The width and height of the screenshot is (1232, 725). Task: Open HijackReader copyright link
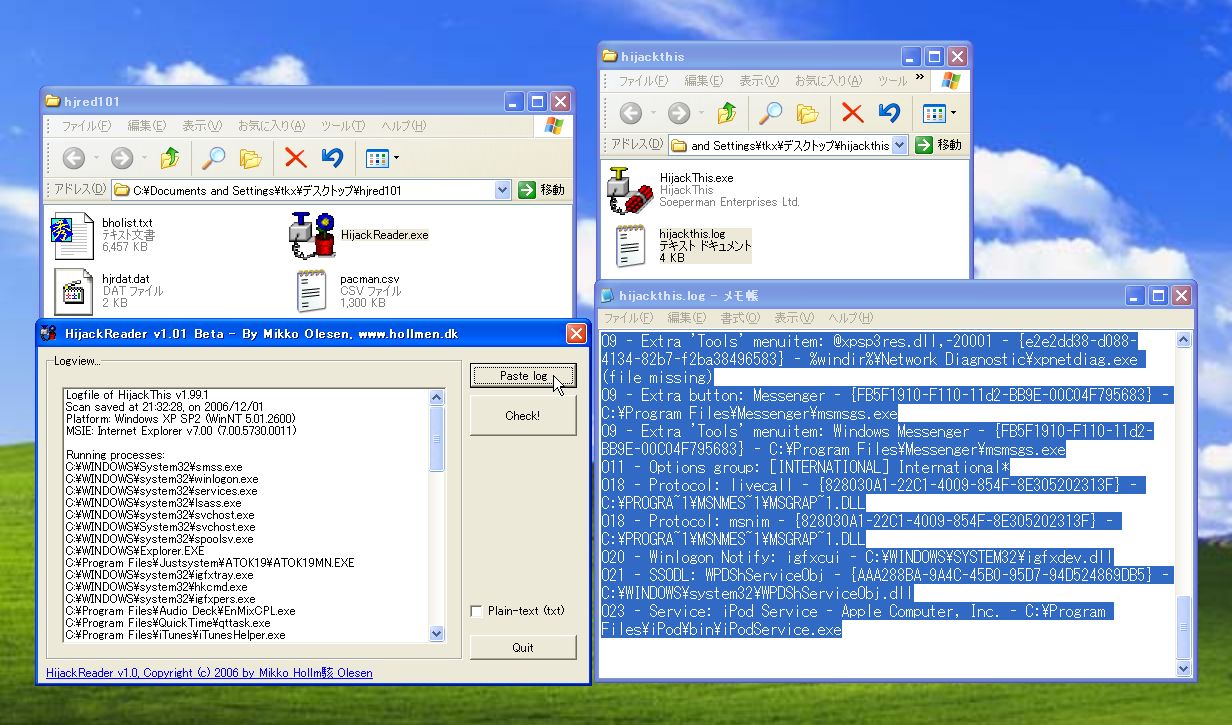pyautogui.click(x=209, y=673)
